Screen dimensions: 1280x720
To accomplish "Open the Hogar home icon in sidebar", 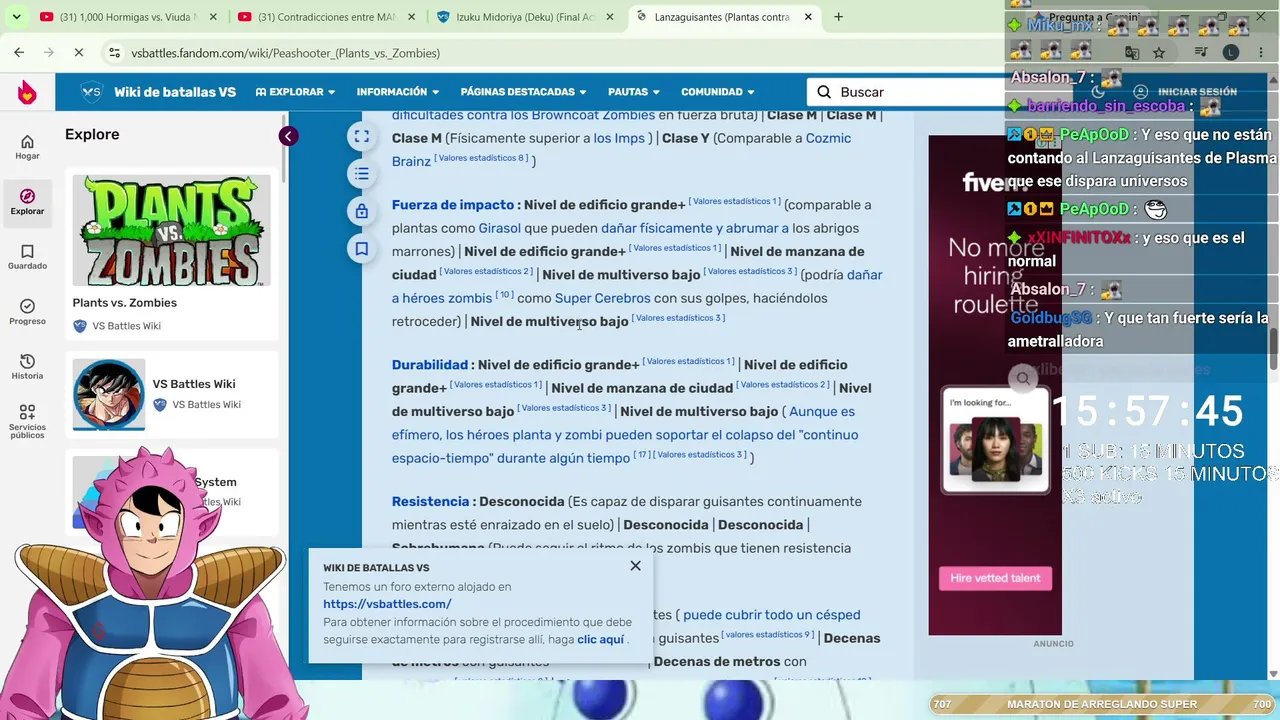I will click(27, 147).
